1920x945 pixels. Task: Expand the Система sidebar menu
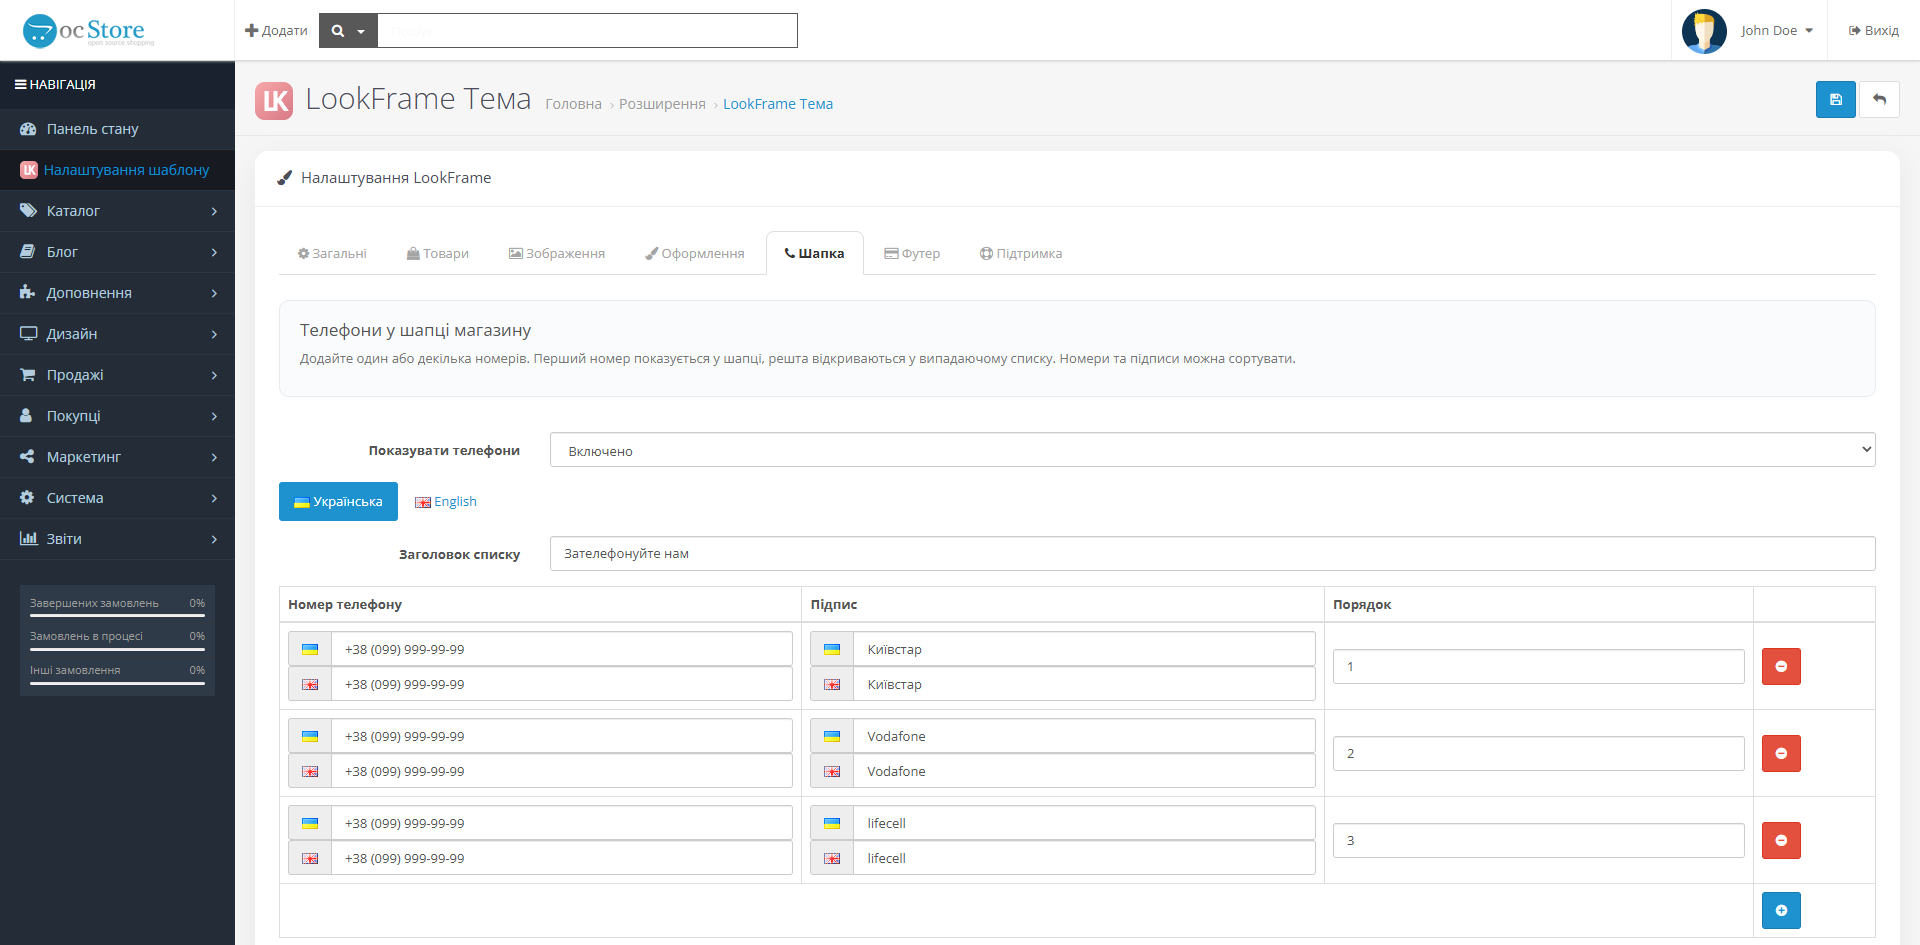pos(117,498)
